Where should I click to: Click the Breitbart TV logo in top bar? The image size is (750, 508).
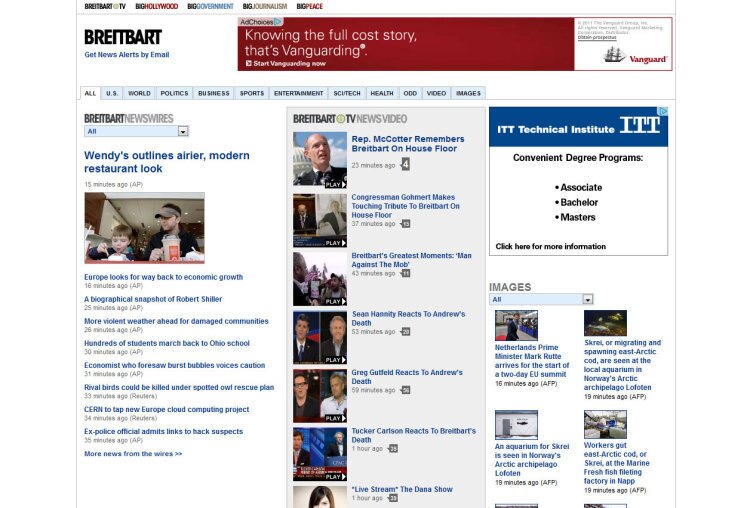click(x=105, y=6)
